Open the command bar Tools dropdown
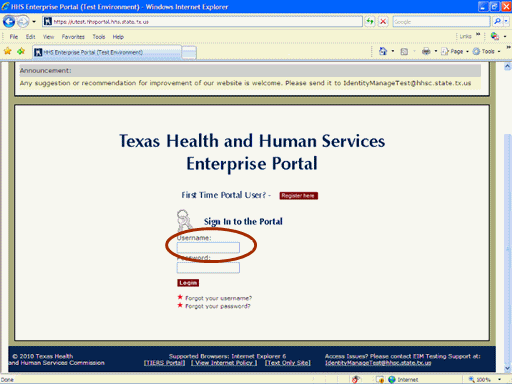512x384 pixels. (x=487, y=51)
